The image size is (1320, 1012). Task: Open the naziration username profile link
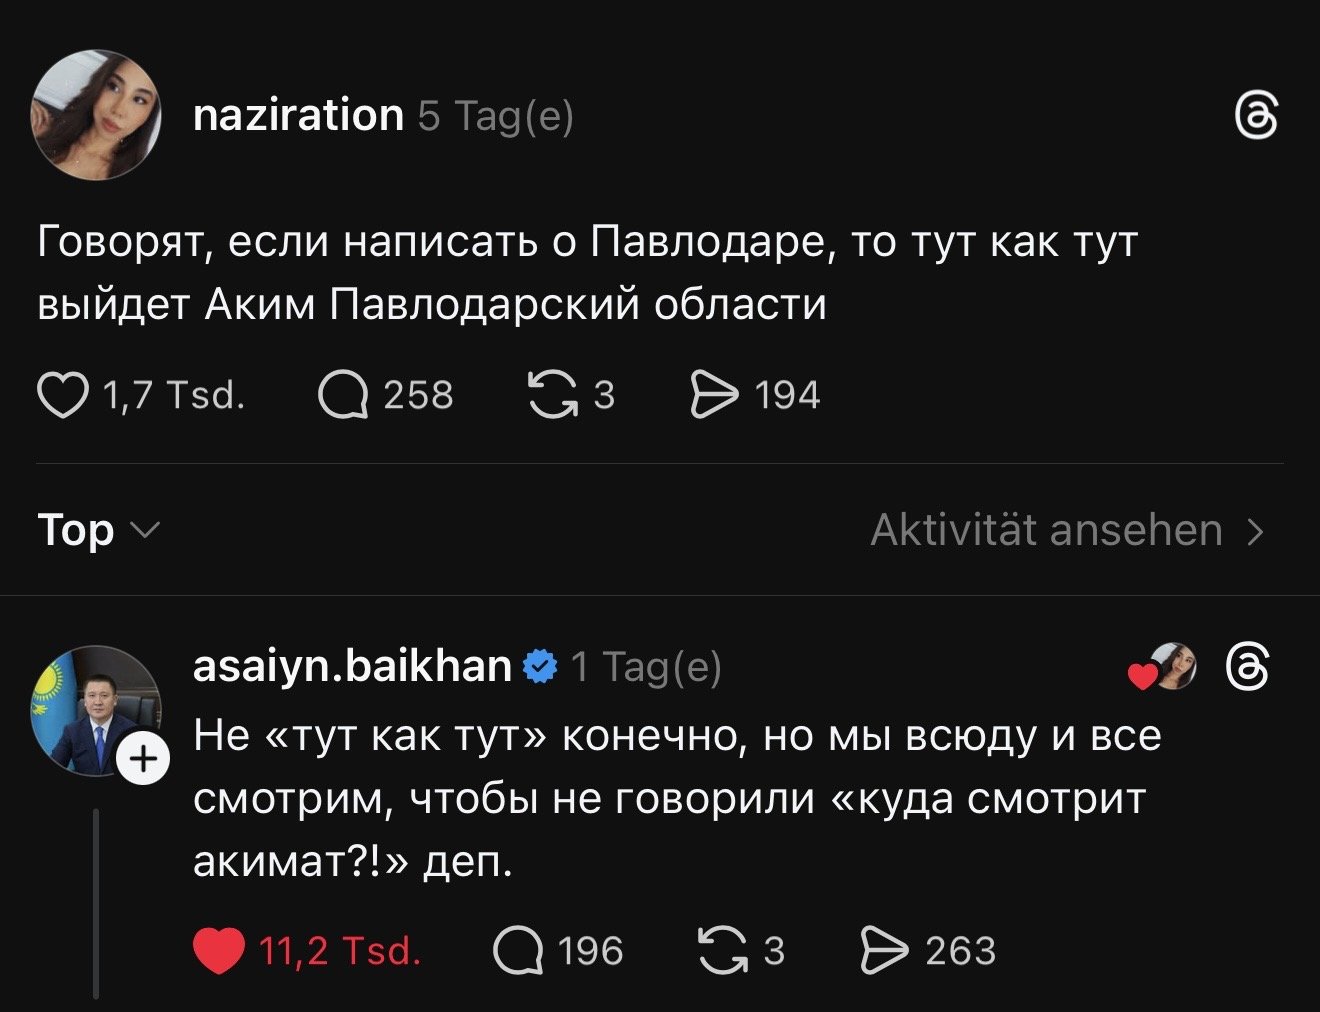[297, 116]
